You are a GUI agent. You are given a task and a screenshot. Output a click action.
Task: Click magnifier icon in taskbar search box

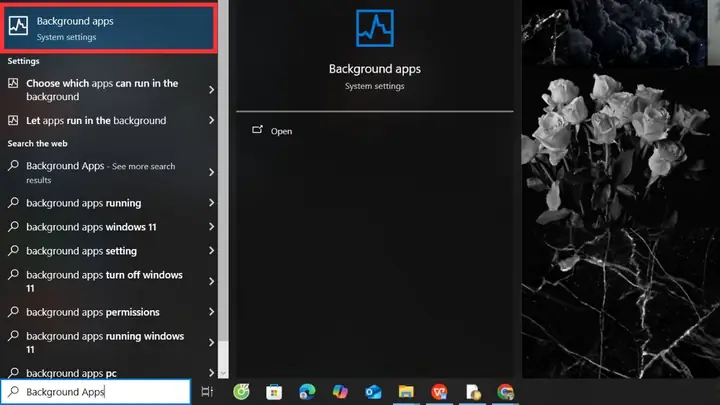point(14,391)
